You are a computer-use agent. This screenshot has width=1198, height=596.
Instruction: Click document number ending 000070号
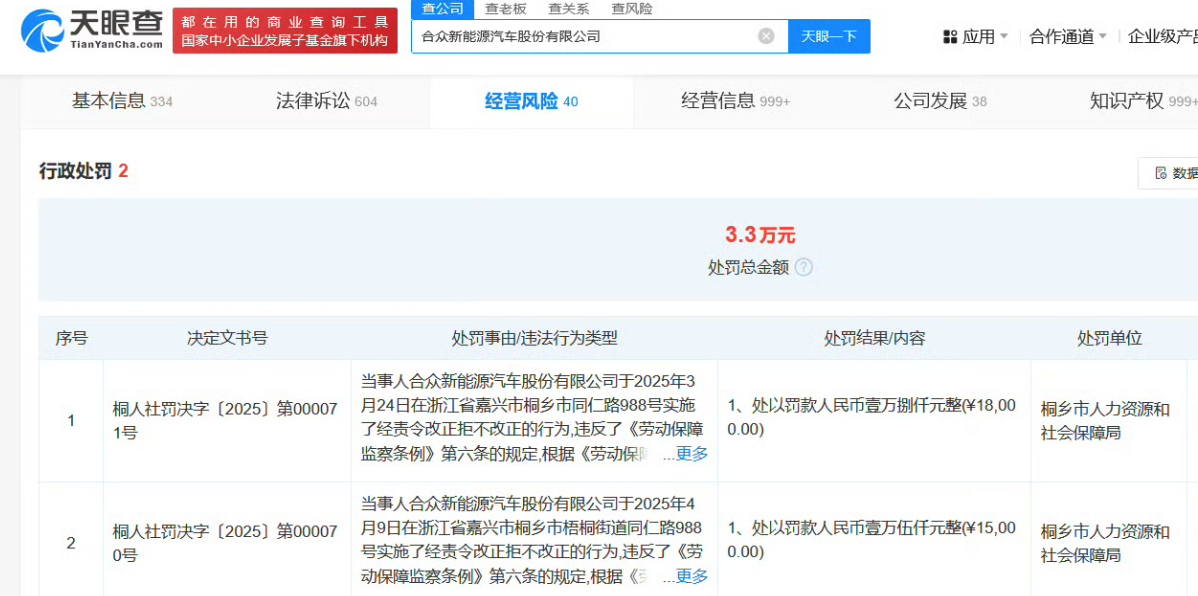click(x=225, y=543)
